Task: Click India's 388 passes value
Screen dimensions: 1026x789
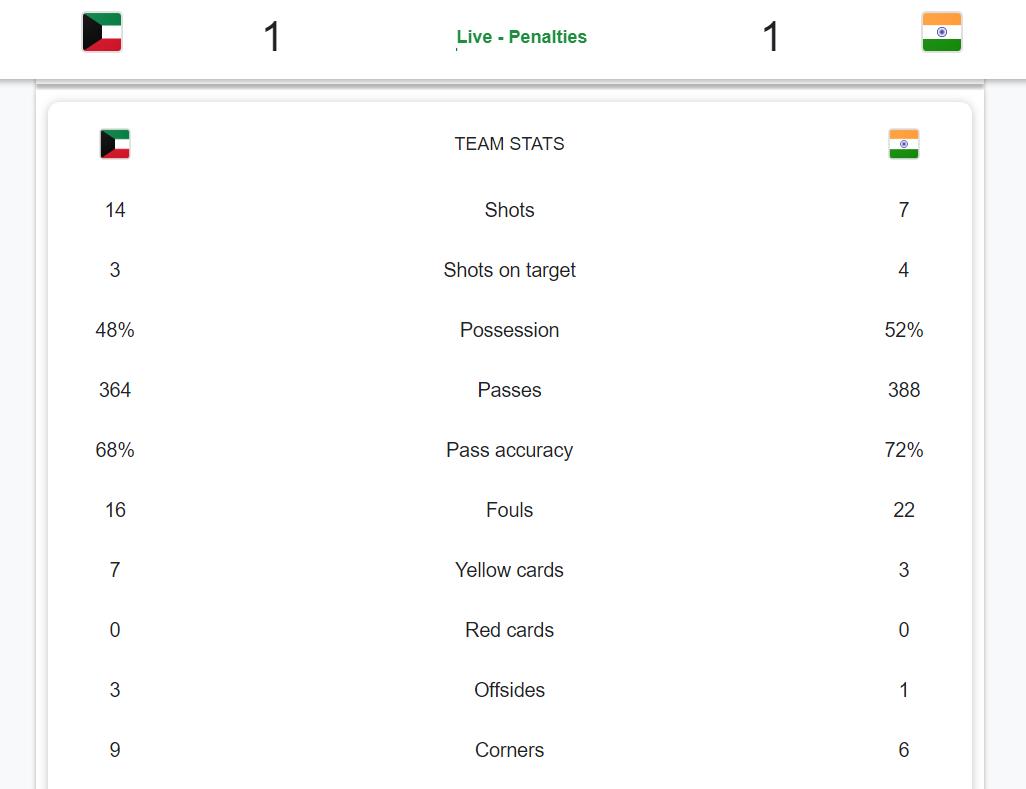Action: pos(903,390)
